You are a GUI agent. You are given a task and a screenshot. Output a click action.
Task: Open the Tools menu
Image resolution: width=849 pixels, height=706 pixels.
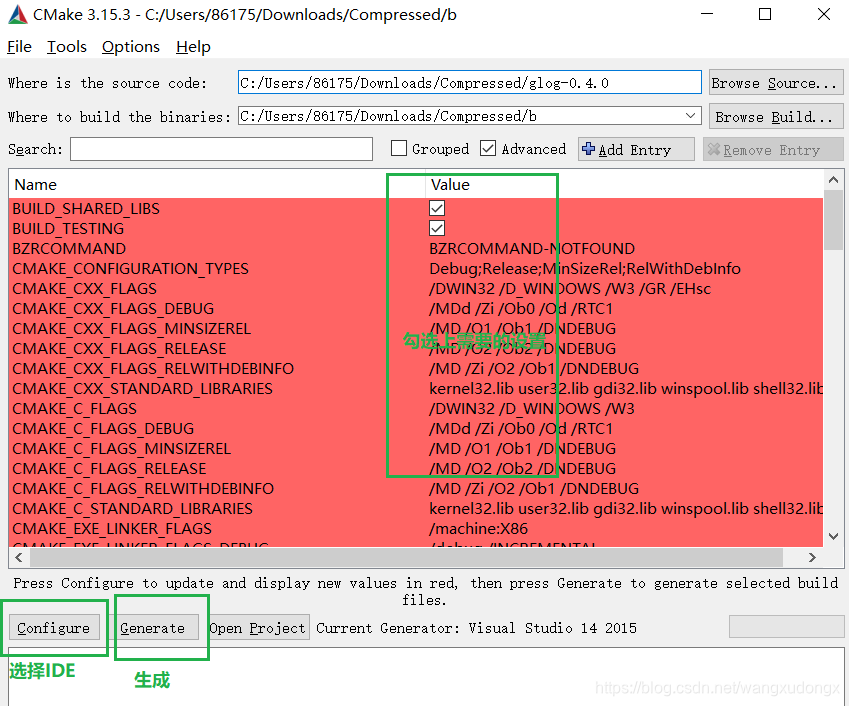pyautogui.click(x=67, y=47)
